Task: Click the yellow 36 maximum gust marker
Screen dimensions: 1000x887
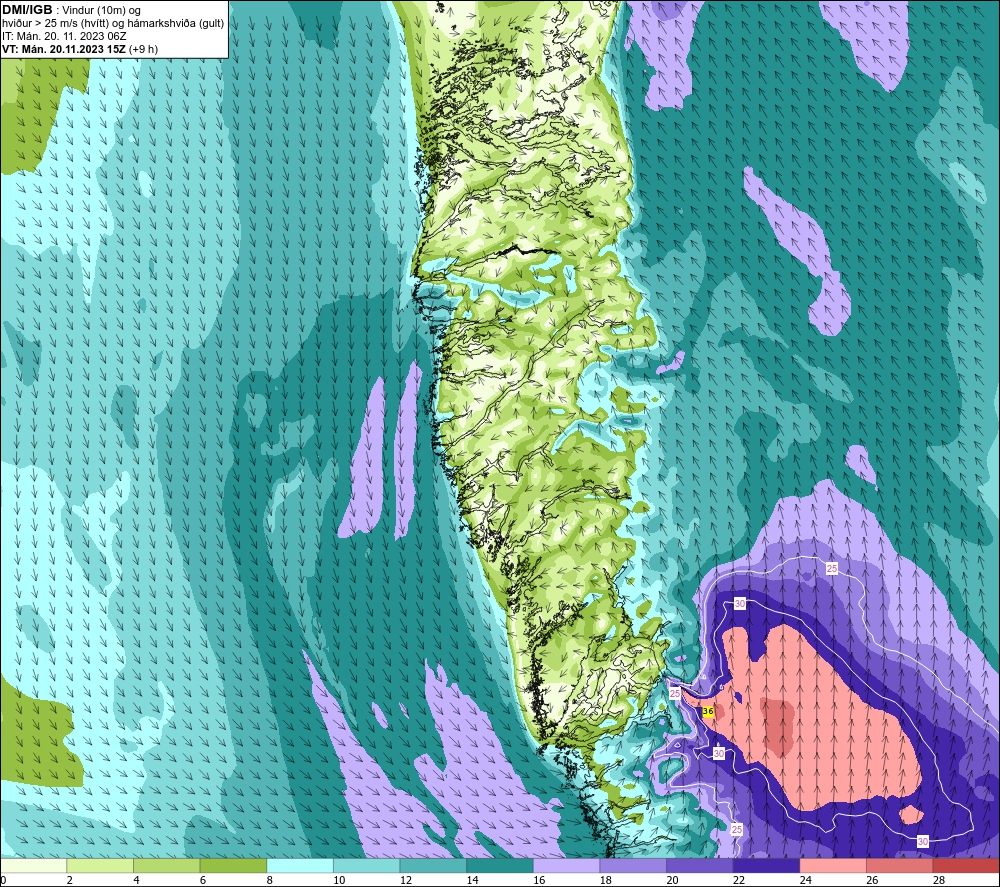Action: pyautogui.click(x=707, y=711)
